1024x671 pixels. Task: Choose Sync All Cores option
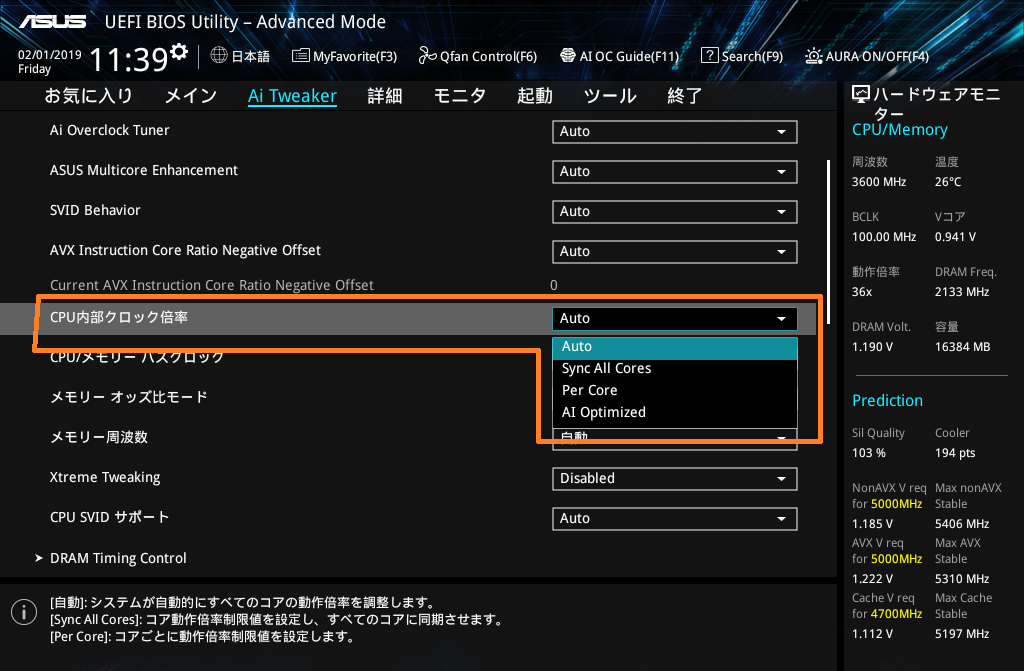[x=675, y=368]
